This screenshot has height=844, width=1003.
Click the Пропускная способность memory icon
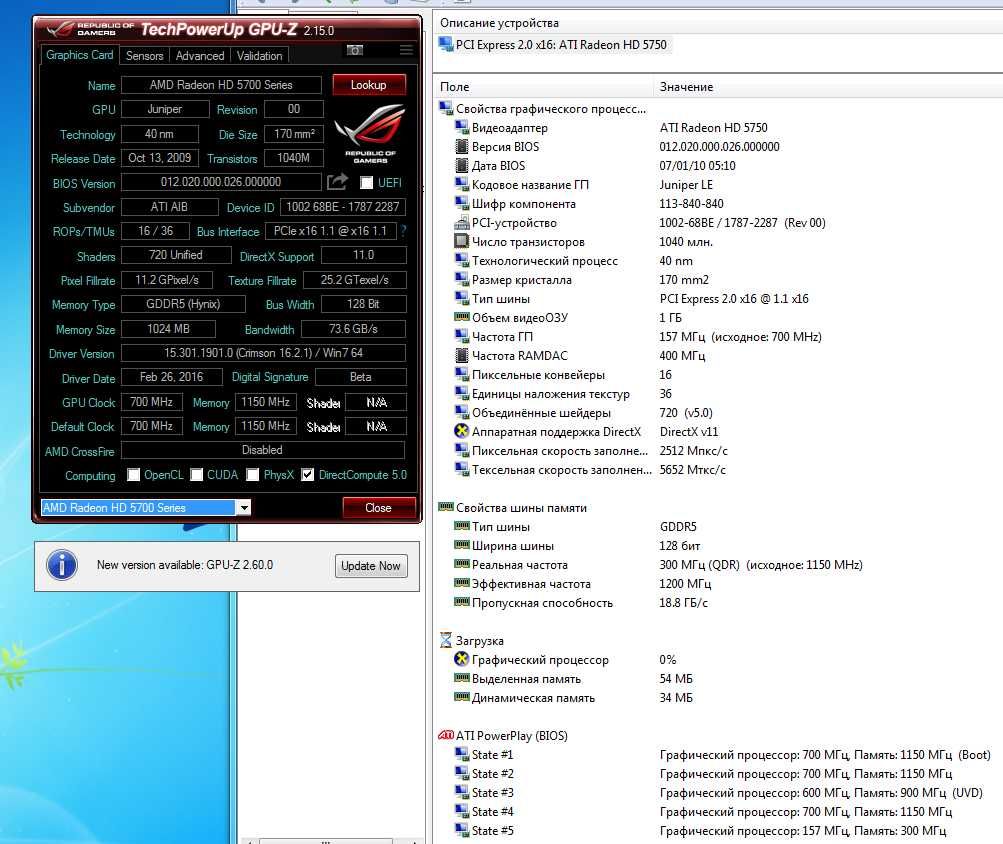461,601
